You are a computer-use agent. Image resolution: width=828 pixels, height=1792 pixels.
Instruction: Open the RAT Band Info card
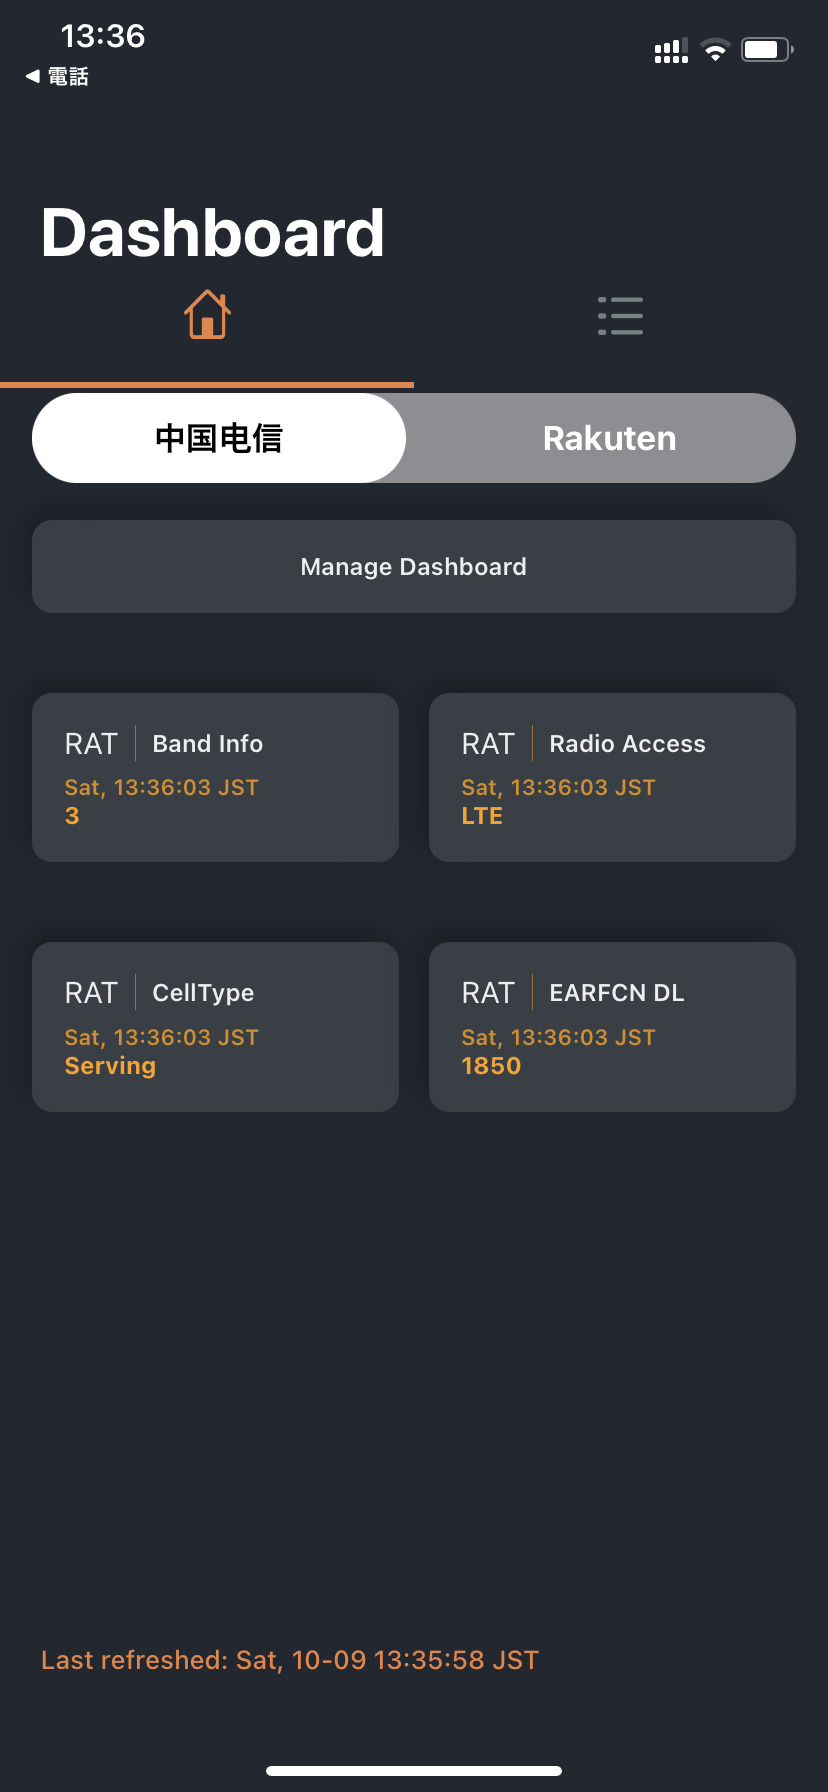point(215,777)
